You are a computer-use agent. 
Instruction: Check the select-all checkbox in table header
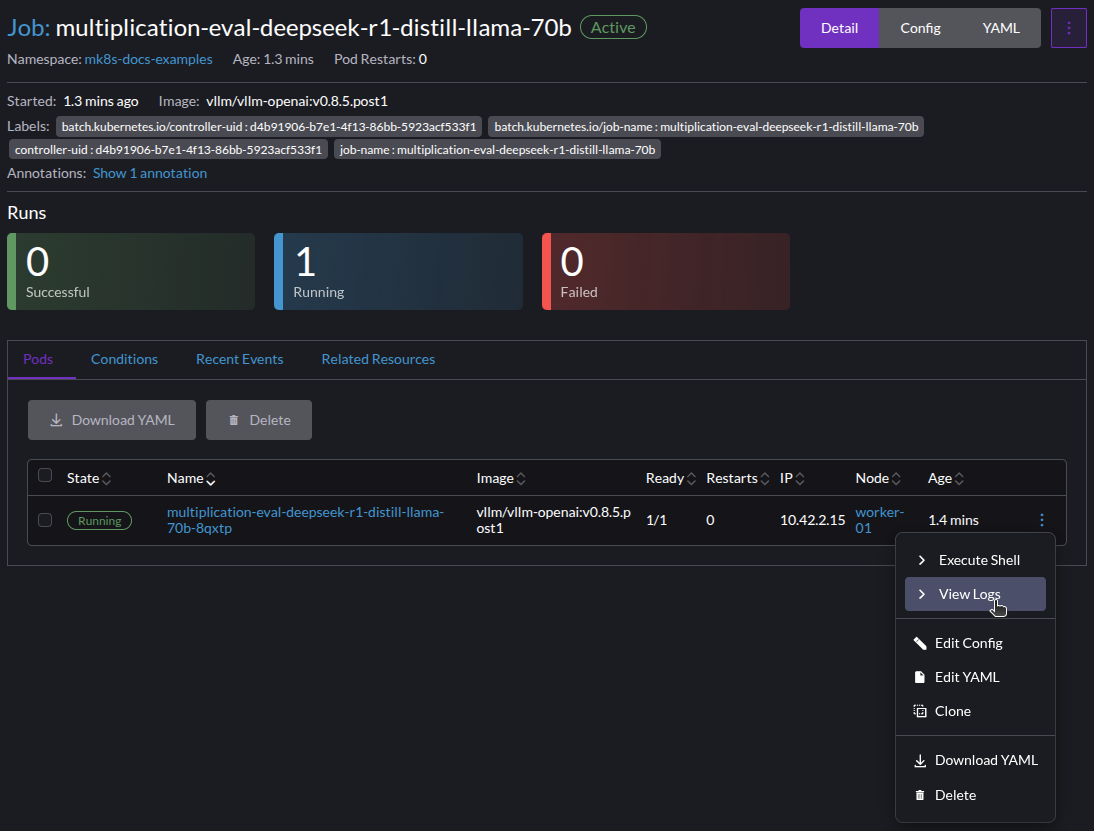tap(45, 476)
